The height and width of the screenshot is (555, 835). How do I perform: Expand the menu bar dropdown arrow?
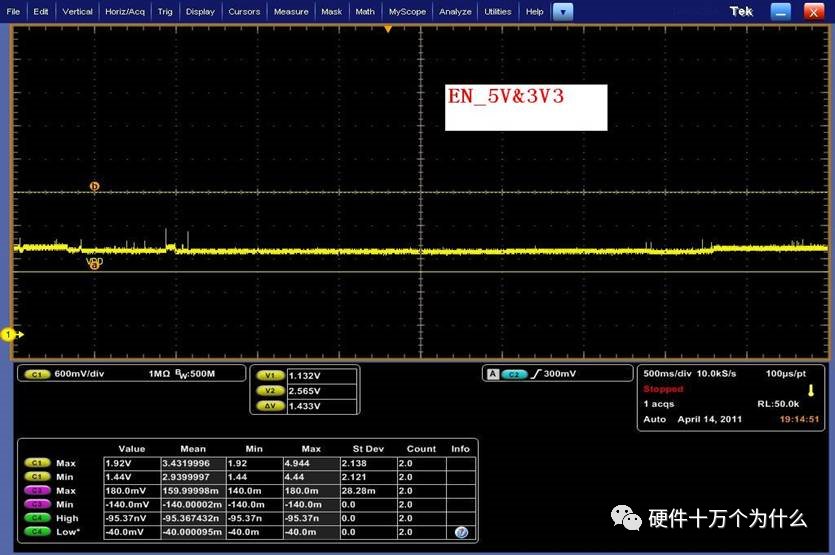pos(563,12)
